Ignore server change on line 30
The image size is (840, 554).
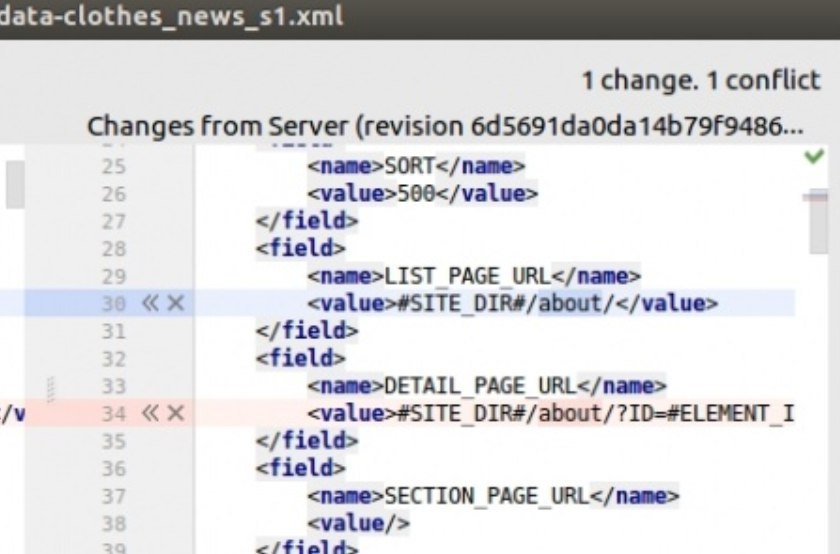[176, 303]
